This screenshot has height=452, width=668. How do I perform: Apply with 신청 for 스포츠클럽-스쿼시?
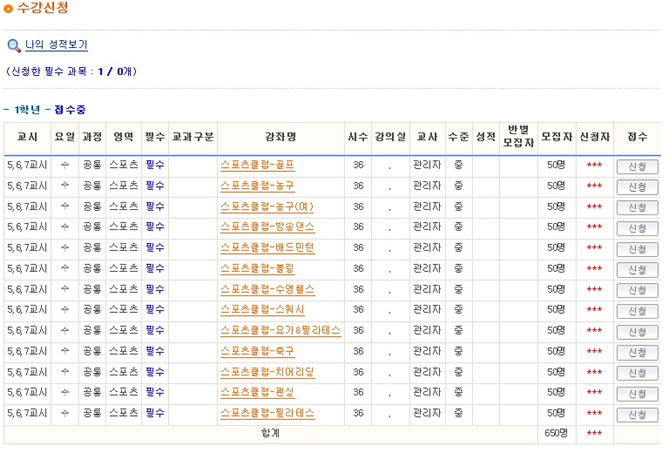(636, 311)
